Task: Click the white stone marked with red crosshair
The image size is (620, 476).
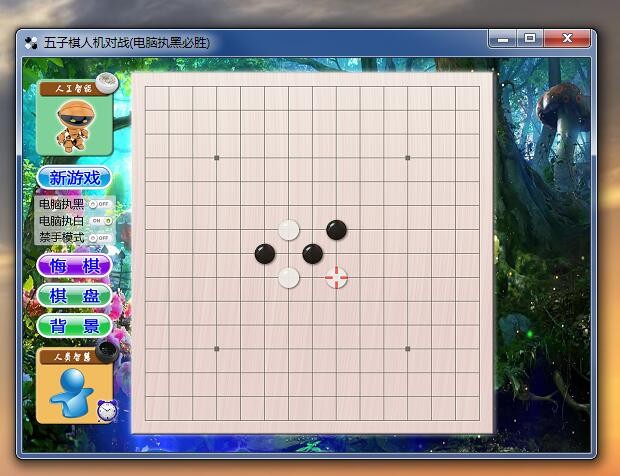Action: click(337, 278)
